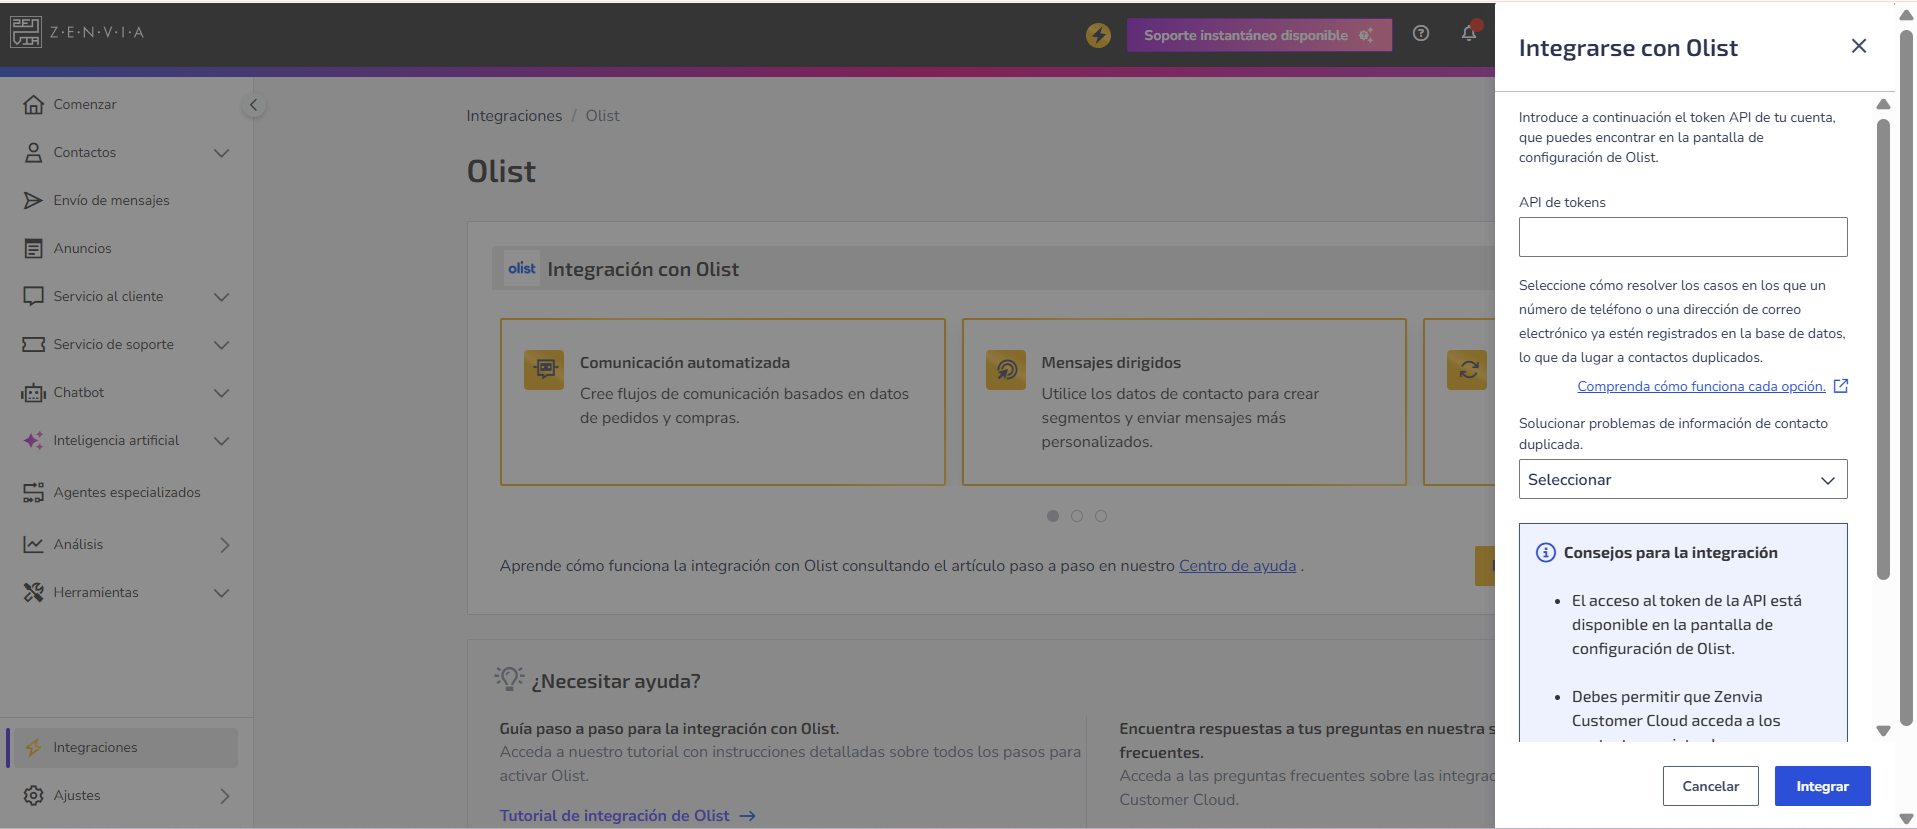This screenshot has height=829, width=1917.
Task: Collapse the sidebar with the arrow button
Action: click(x=254, y=105)
